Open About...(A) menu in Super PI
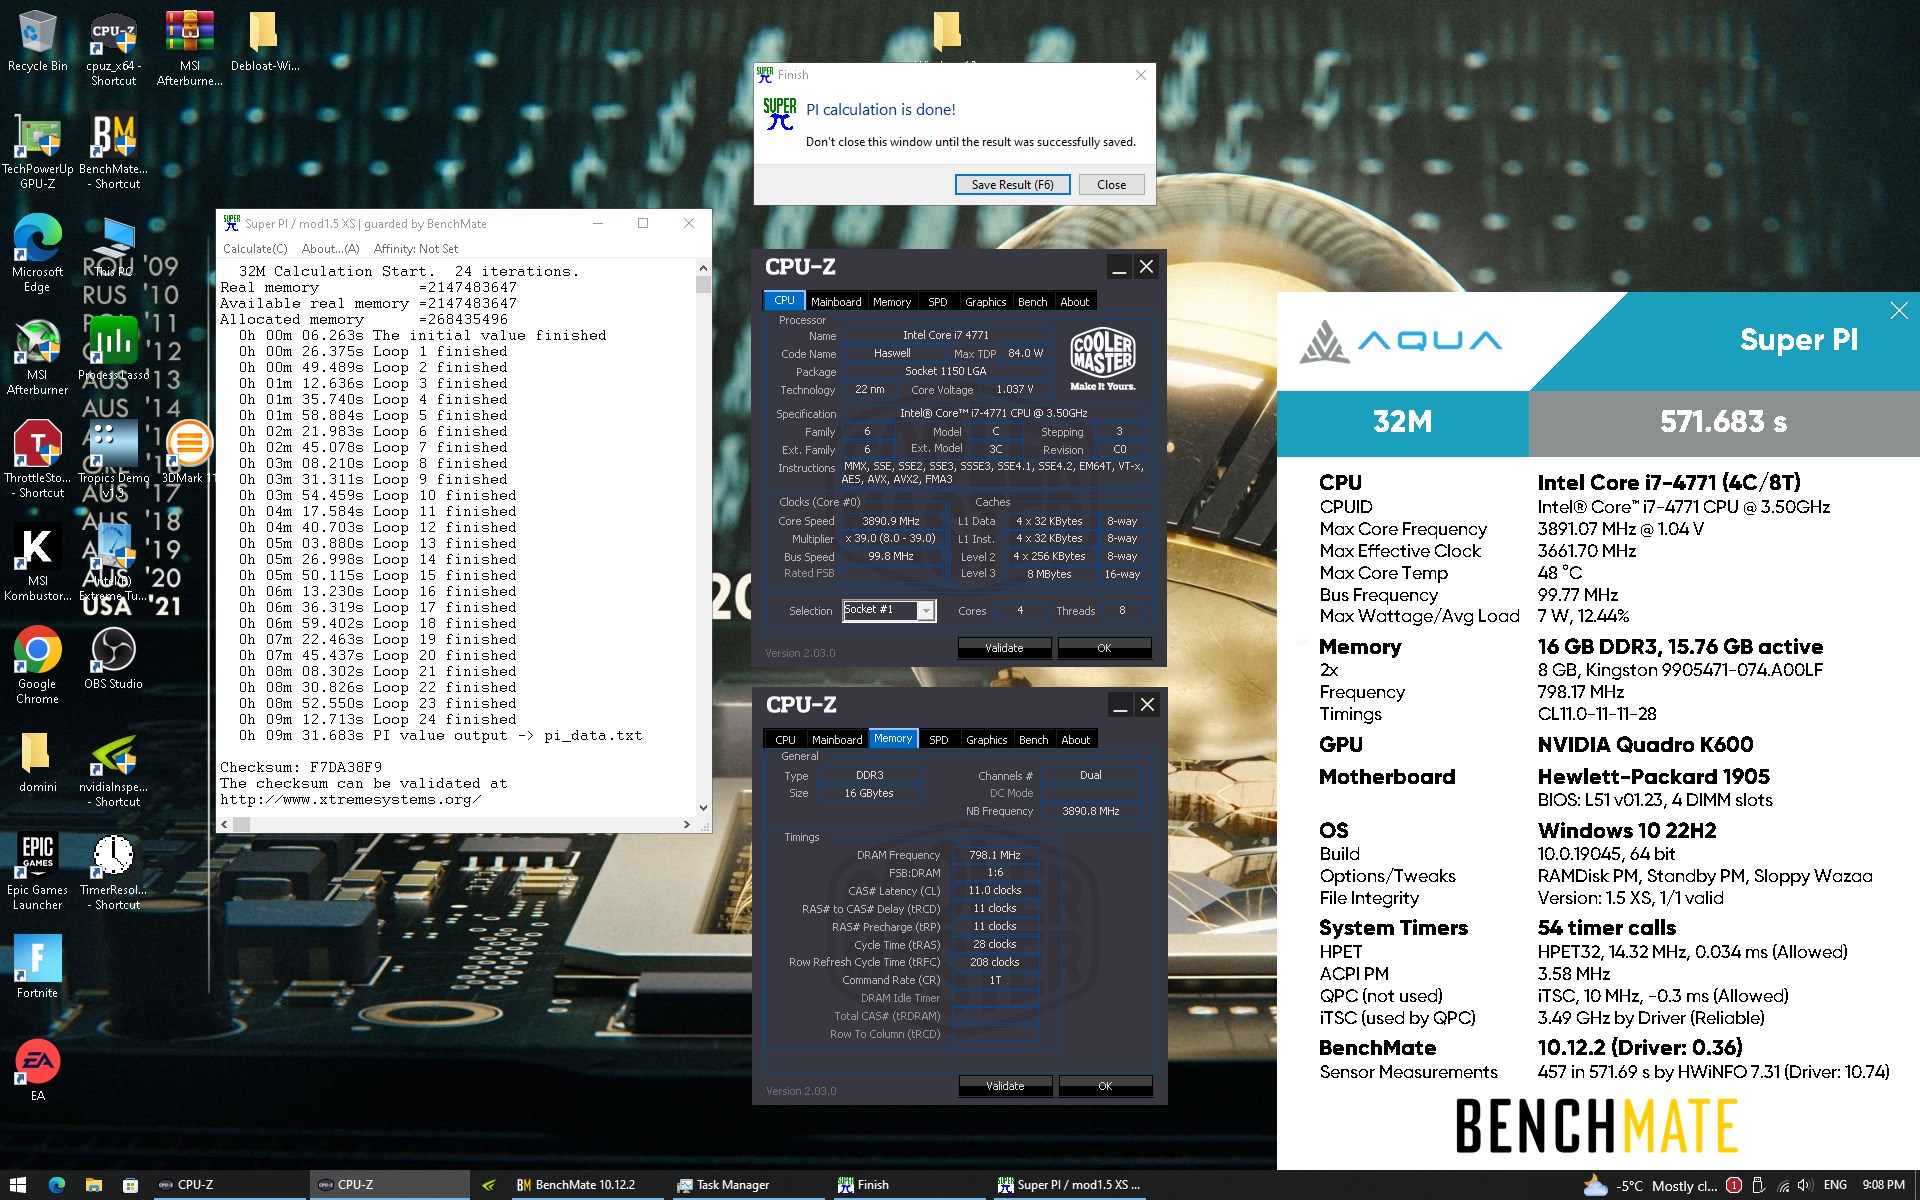This screenshot has width=1920, height=1200. pos(330,249)
